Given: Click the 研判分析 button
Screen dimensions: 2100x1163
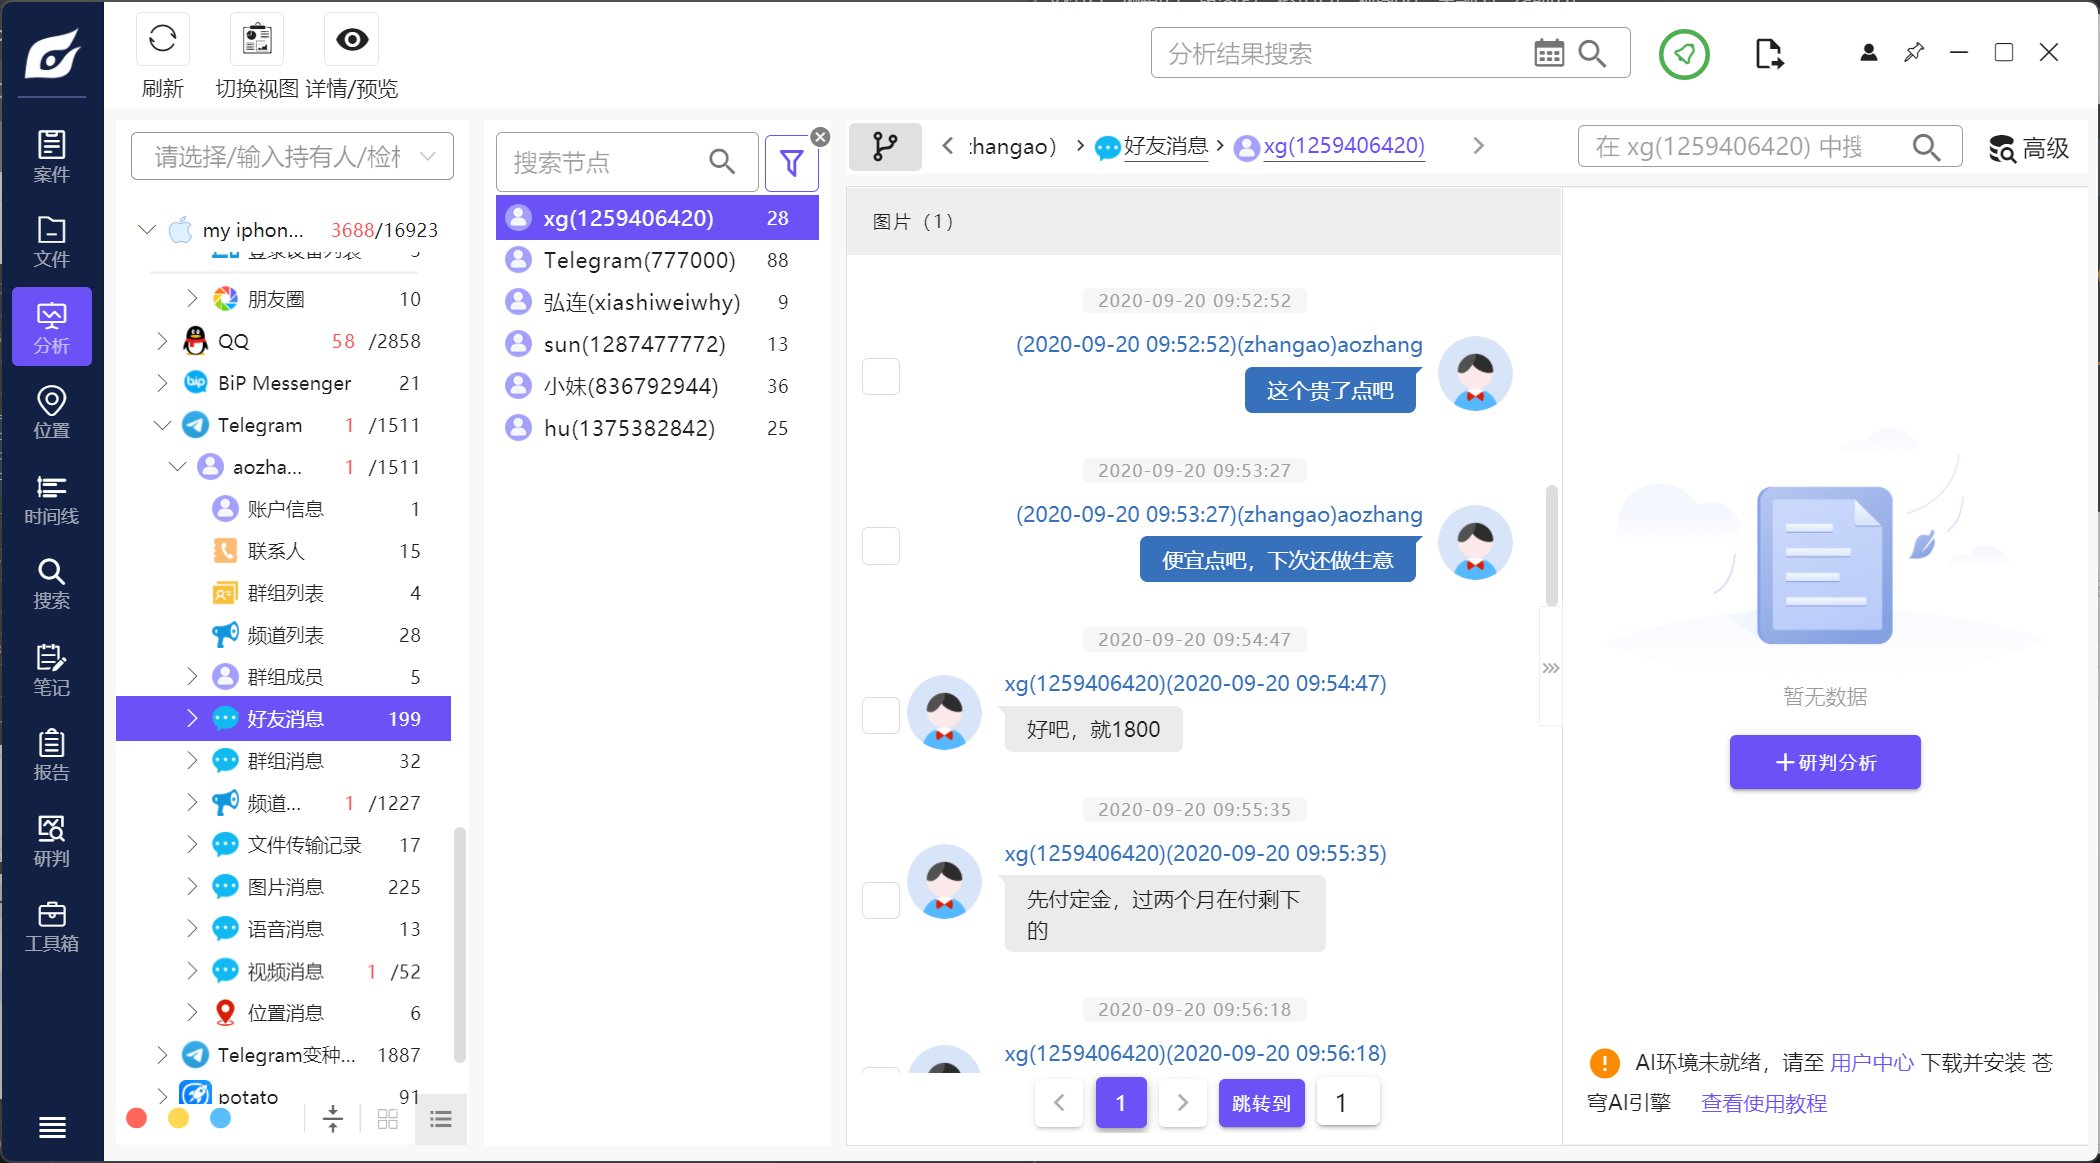Looking at the screenshot, I should click(x=1824, y=762).
